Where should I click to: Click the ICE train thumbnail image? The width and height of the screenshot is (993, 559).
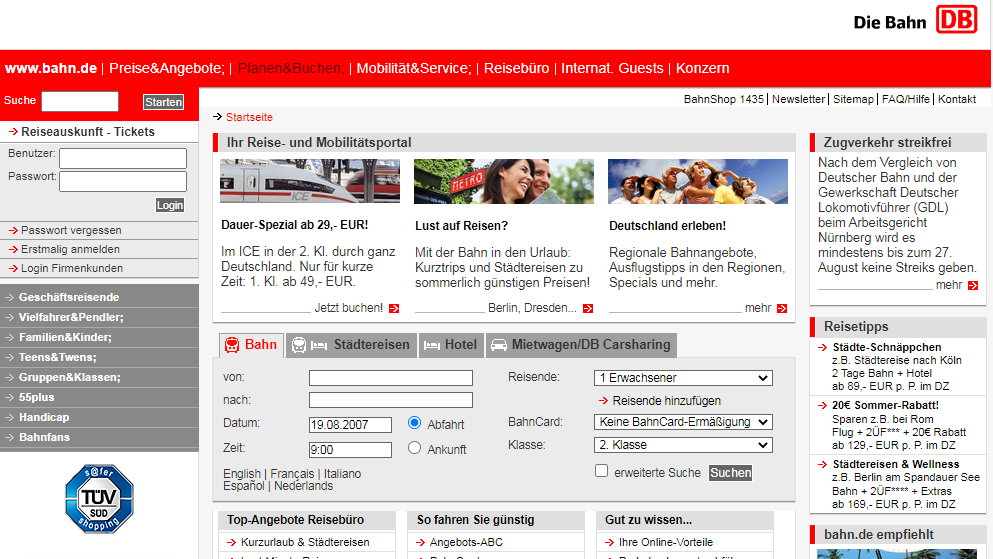310,181
